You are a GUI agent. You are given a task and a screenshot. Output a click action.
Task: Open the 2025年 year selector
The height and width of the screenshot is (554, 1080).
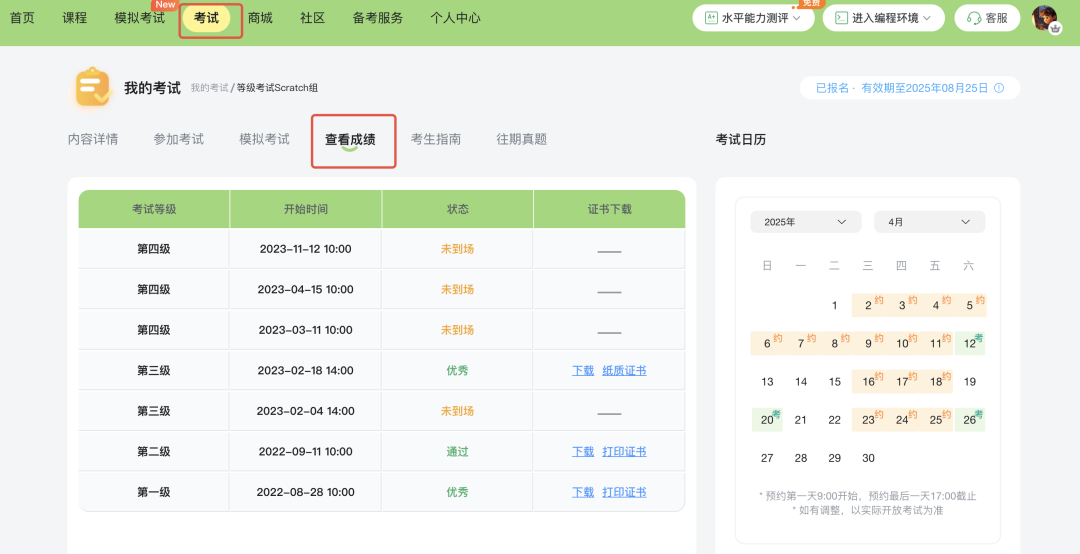point(805,222)
